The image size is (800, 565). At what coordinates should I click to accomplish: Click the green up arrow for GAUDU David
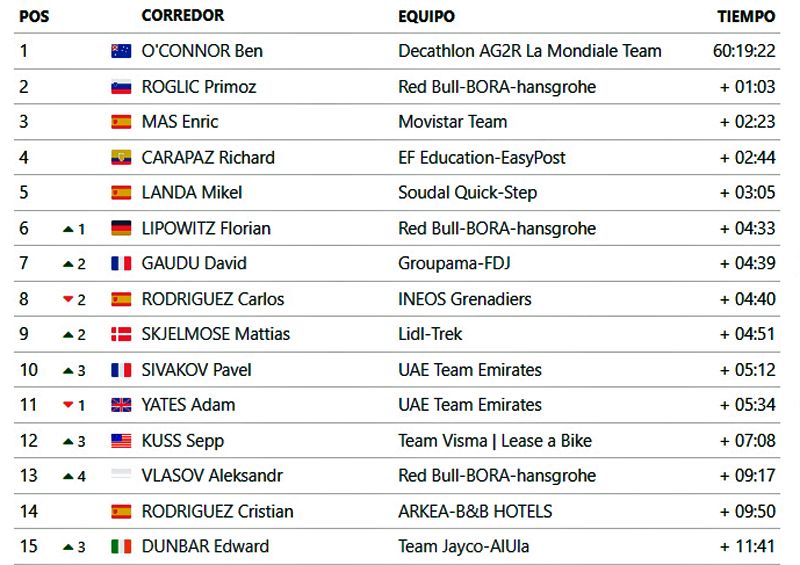point(68,264)
